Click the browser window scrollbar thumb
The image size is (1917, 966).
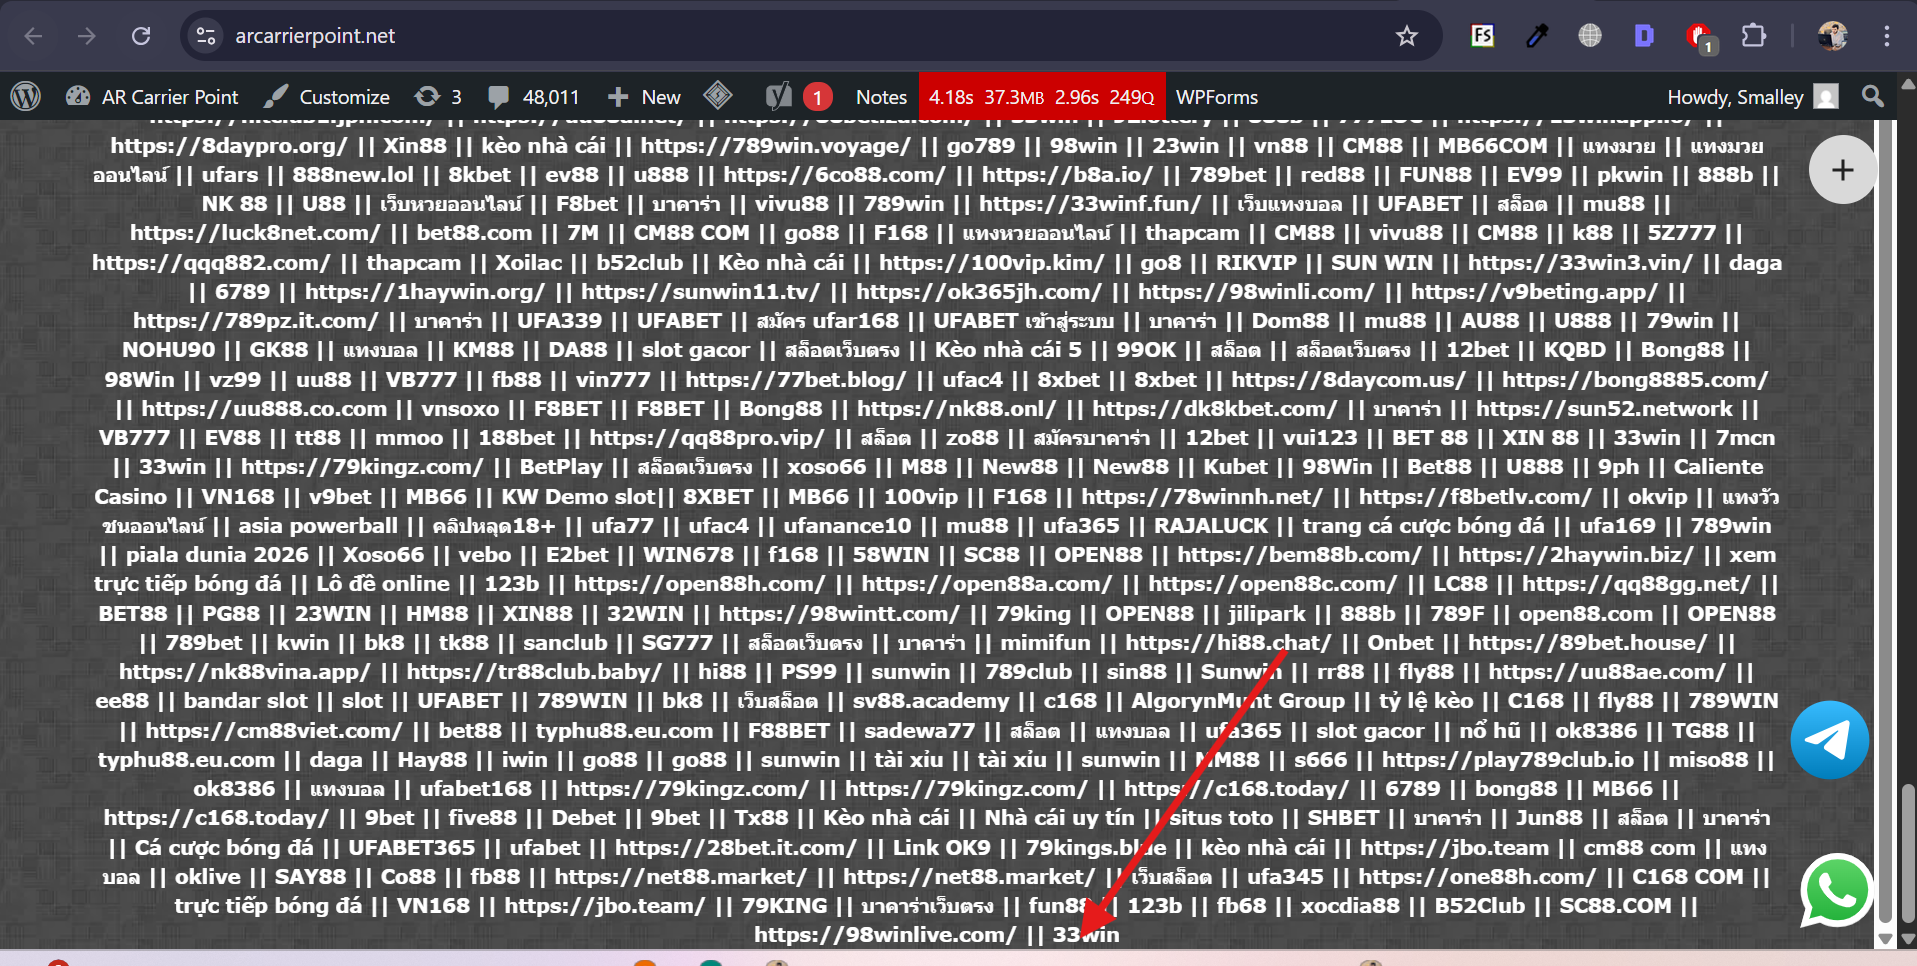[1908, 853]
